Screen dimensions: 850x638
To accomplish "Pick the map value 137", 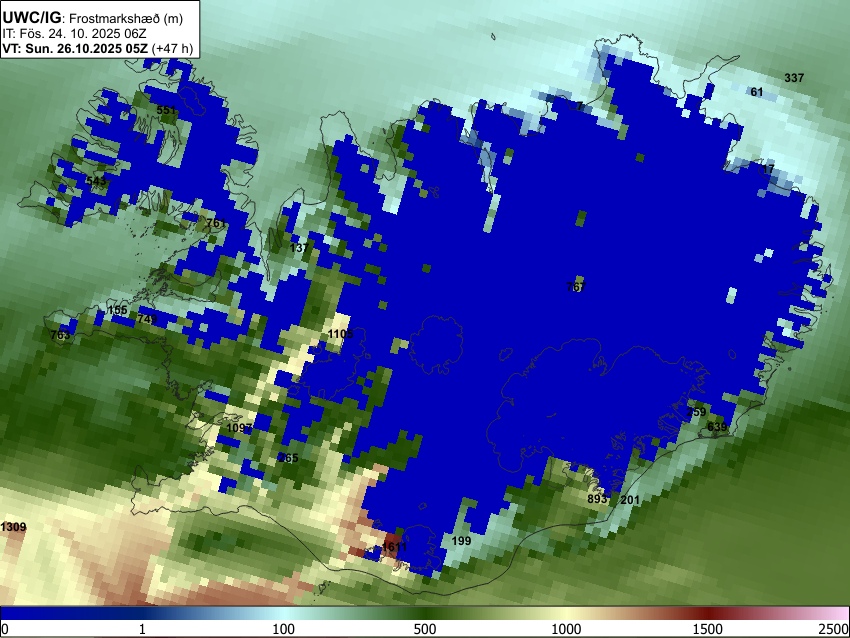I will coord(299,248).
